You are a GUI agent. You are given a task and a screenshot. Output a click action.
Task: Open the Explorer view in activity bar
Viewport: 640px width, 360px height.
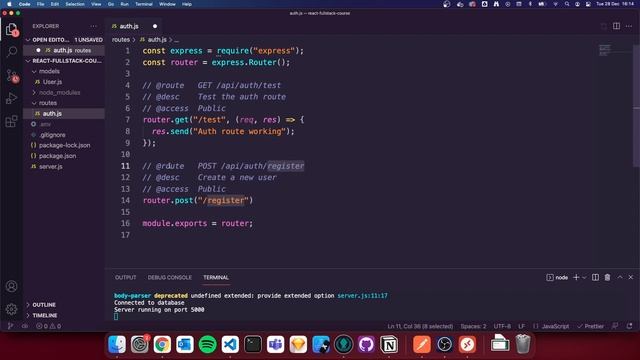pyautogui.click(x=11, y=29)
